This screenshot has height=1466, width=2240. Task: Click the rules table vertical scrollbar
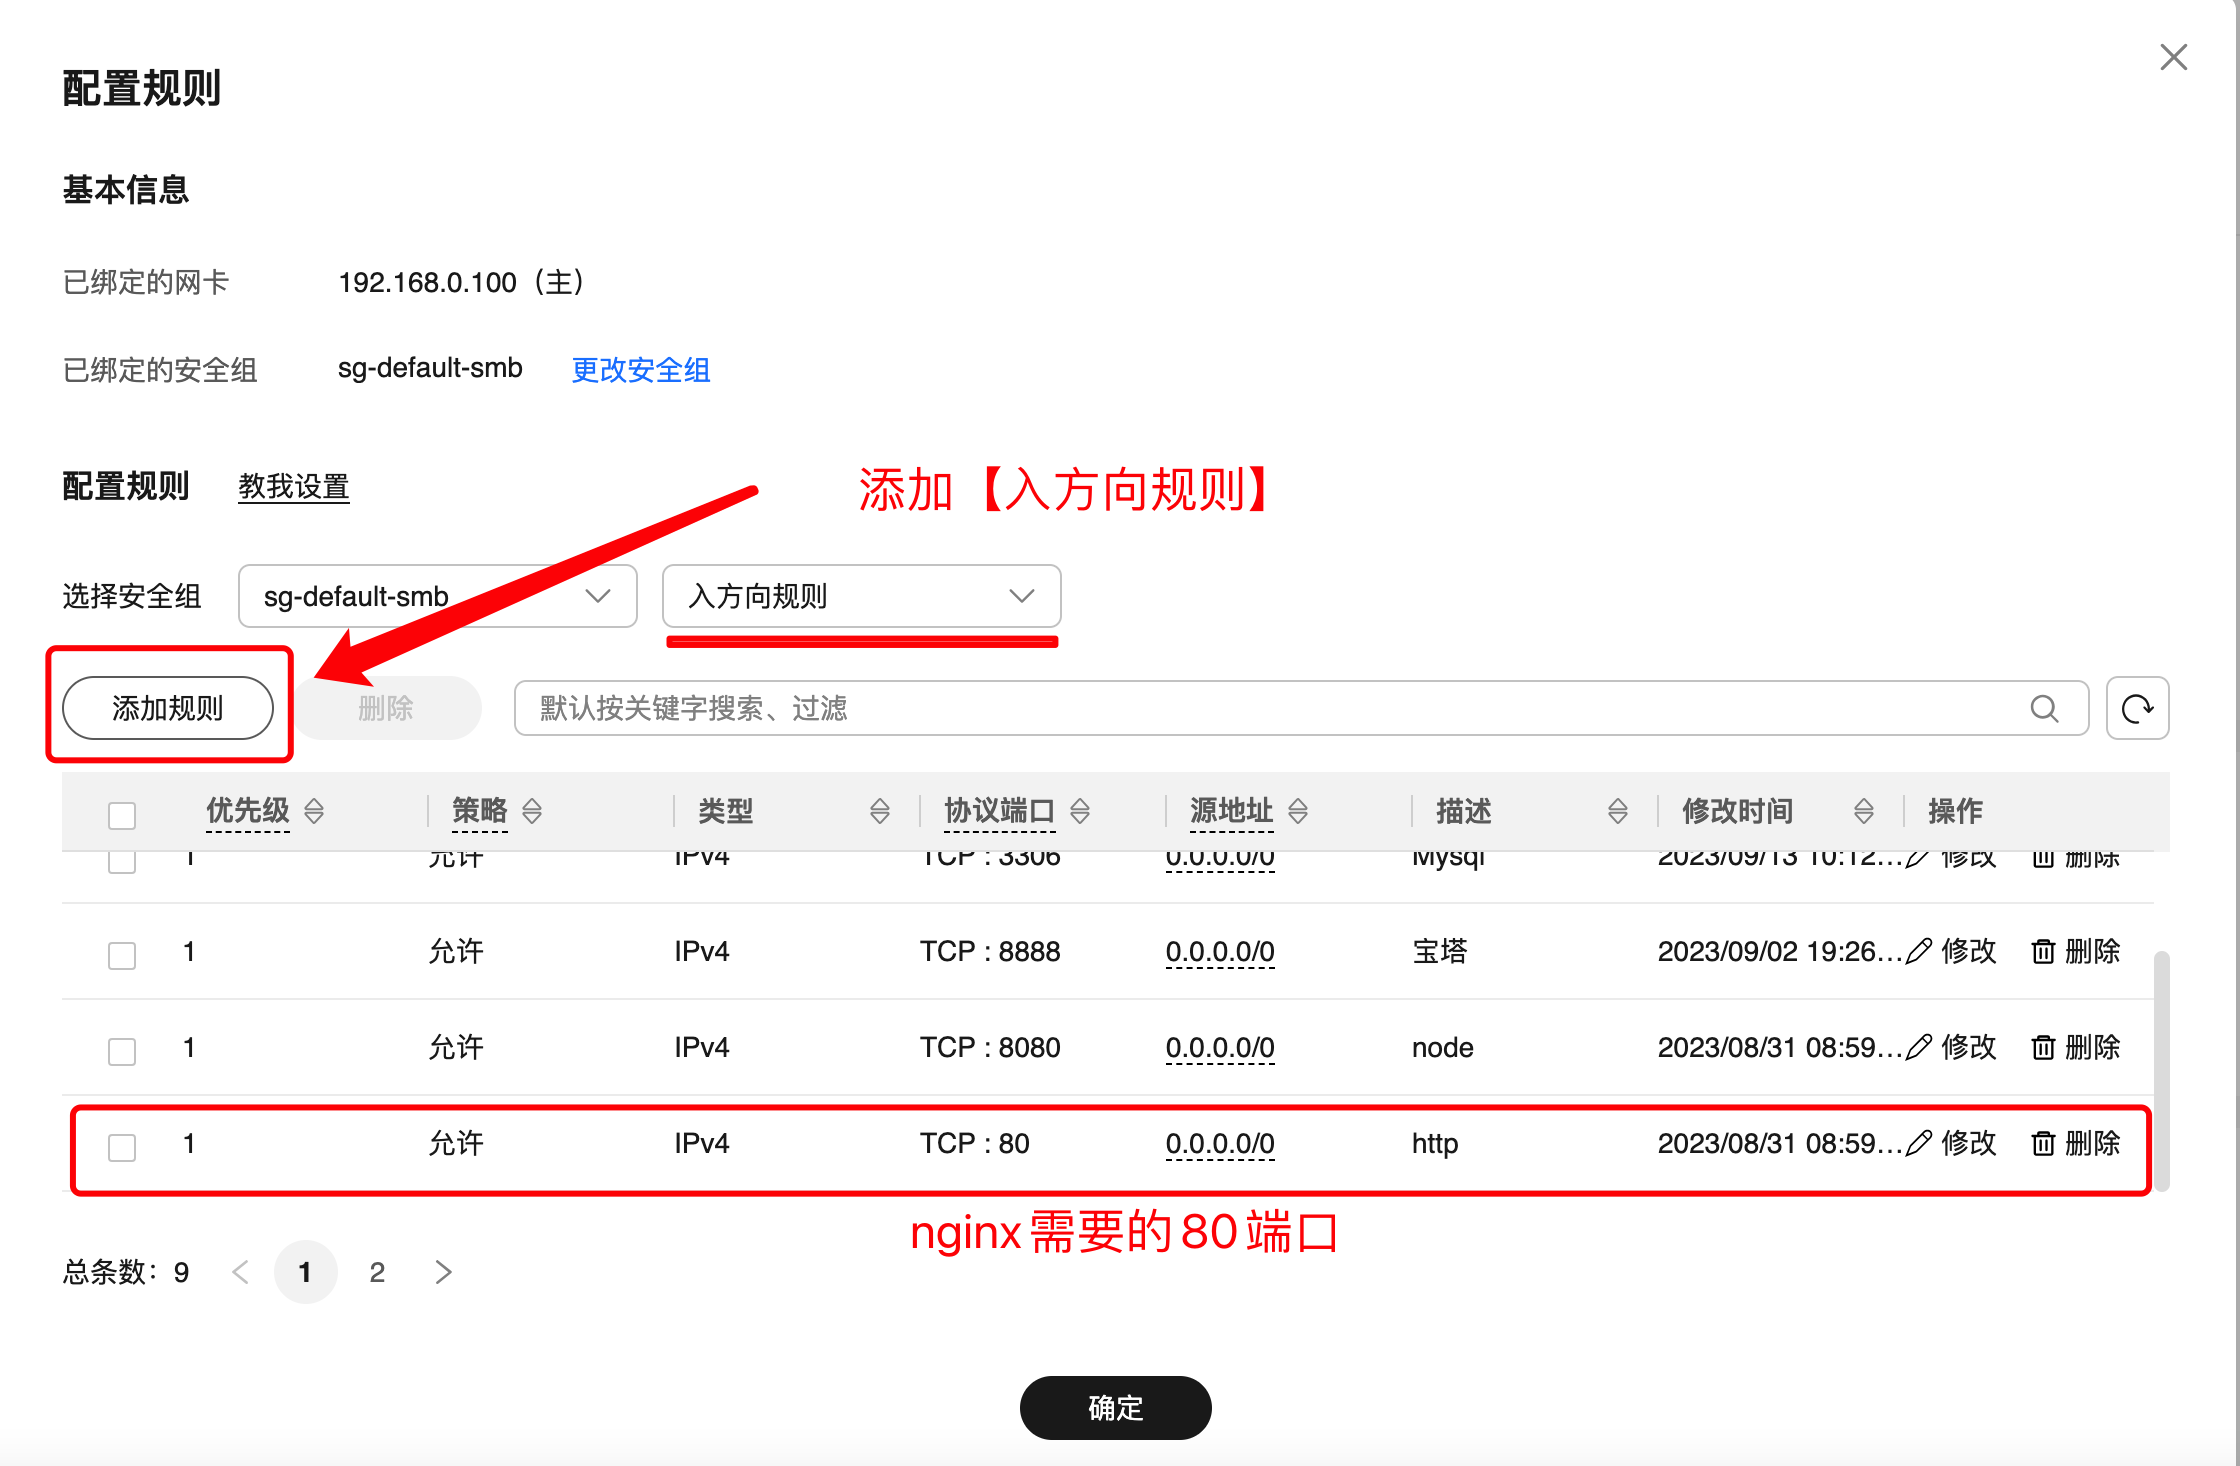pos(2161,1070)
